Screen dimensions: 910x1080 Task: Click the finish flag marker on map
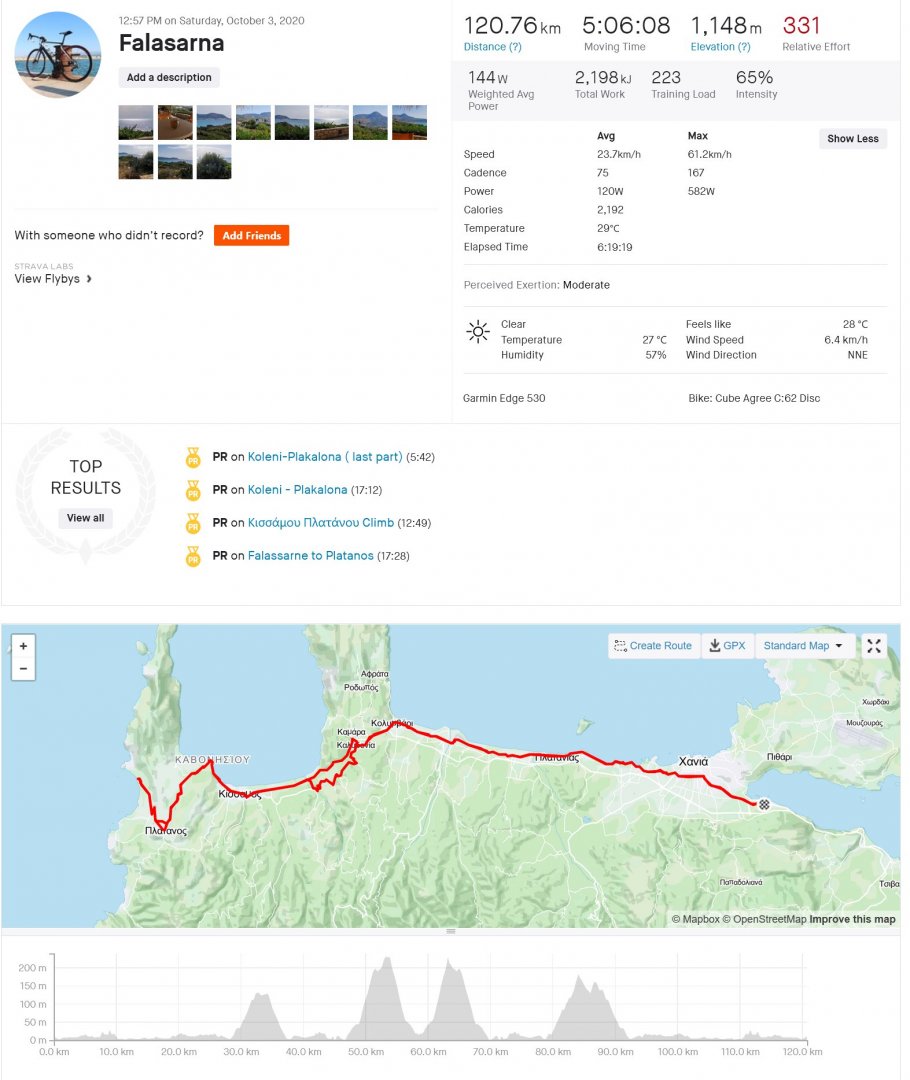tap(764, 803)
